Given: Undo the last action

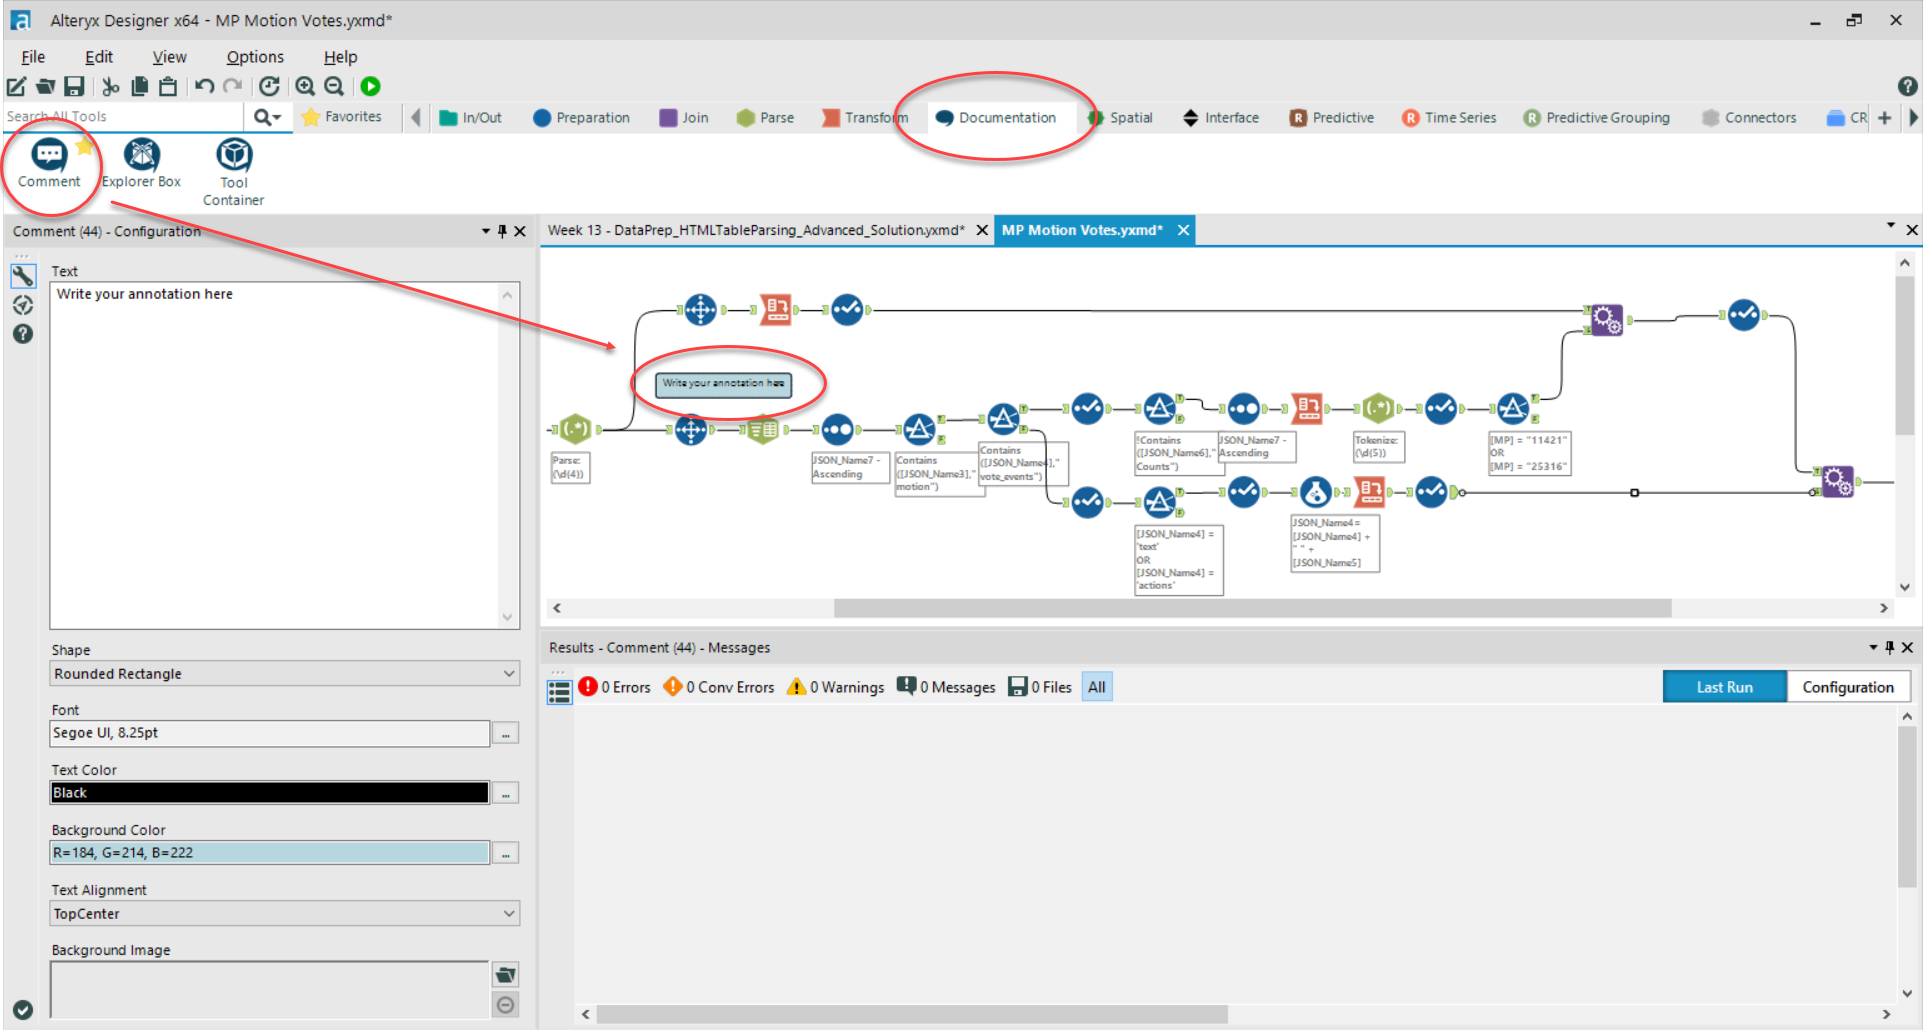Looking at the screenshot, I should coord(204,87).
